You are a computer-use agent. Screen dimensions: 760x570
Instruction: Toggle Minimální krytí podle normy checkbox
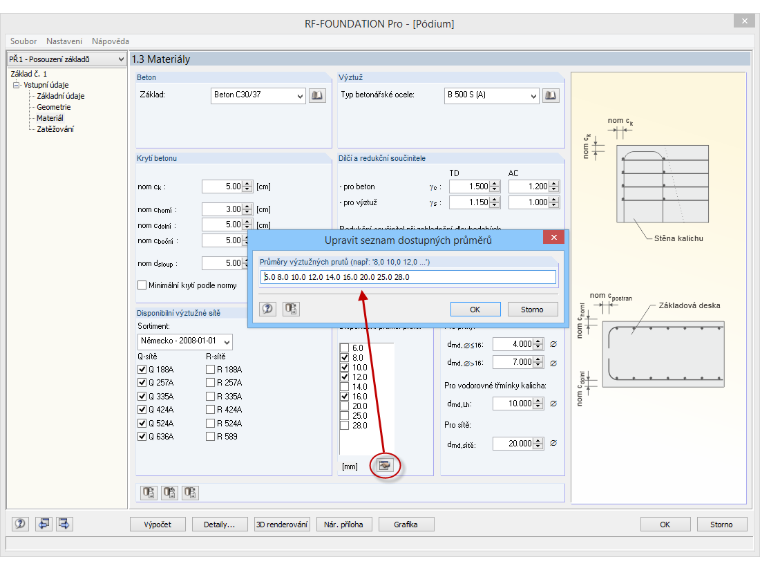pyautogui.click(x=142, y=285)
